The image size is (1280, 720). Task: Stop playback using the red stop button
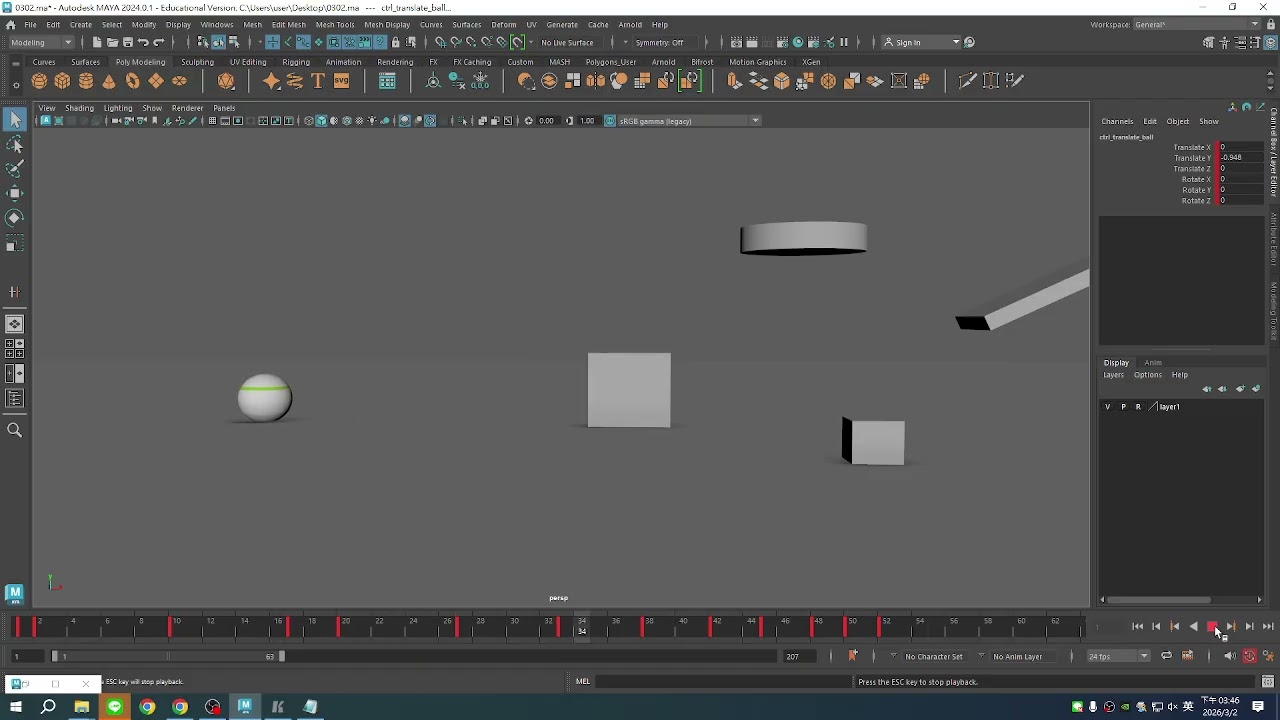[x=1212, y=627]
